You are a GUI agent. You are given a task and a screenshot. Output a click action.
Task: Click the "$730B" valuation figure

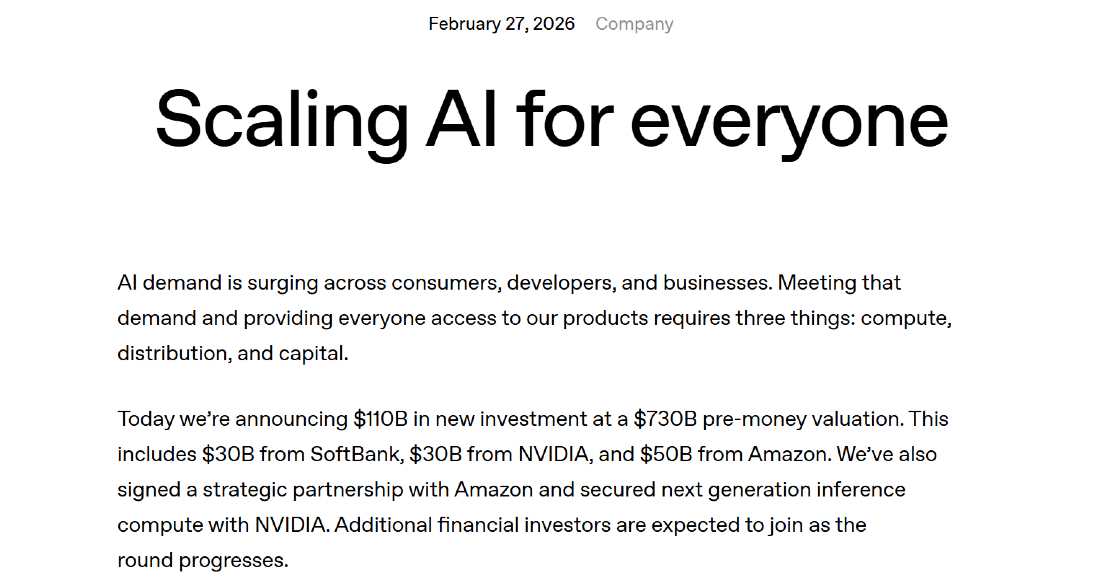coord(666,418)
